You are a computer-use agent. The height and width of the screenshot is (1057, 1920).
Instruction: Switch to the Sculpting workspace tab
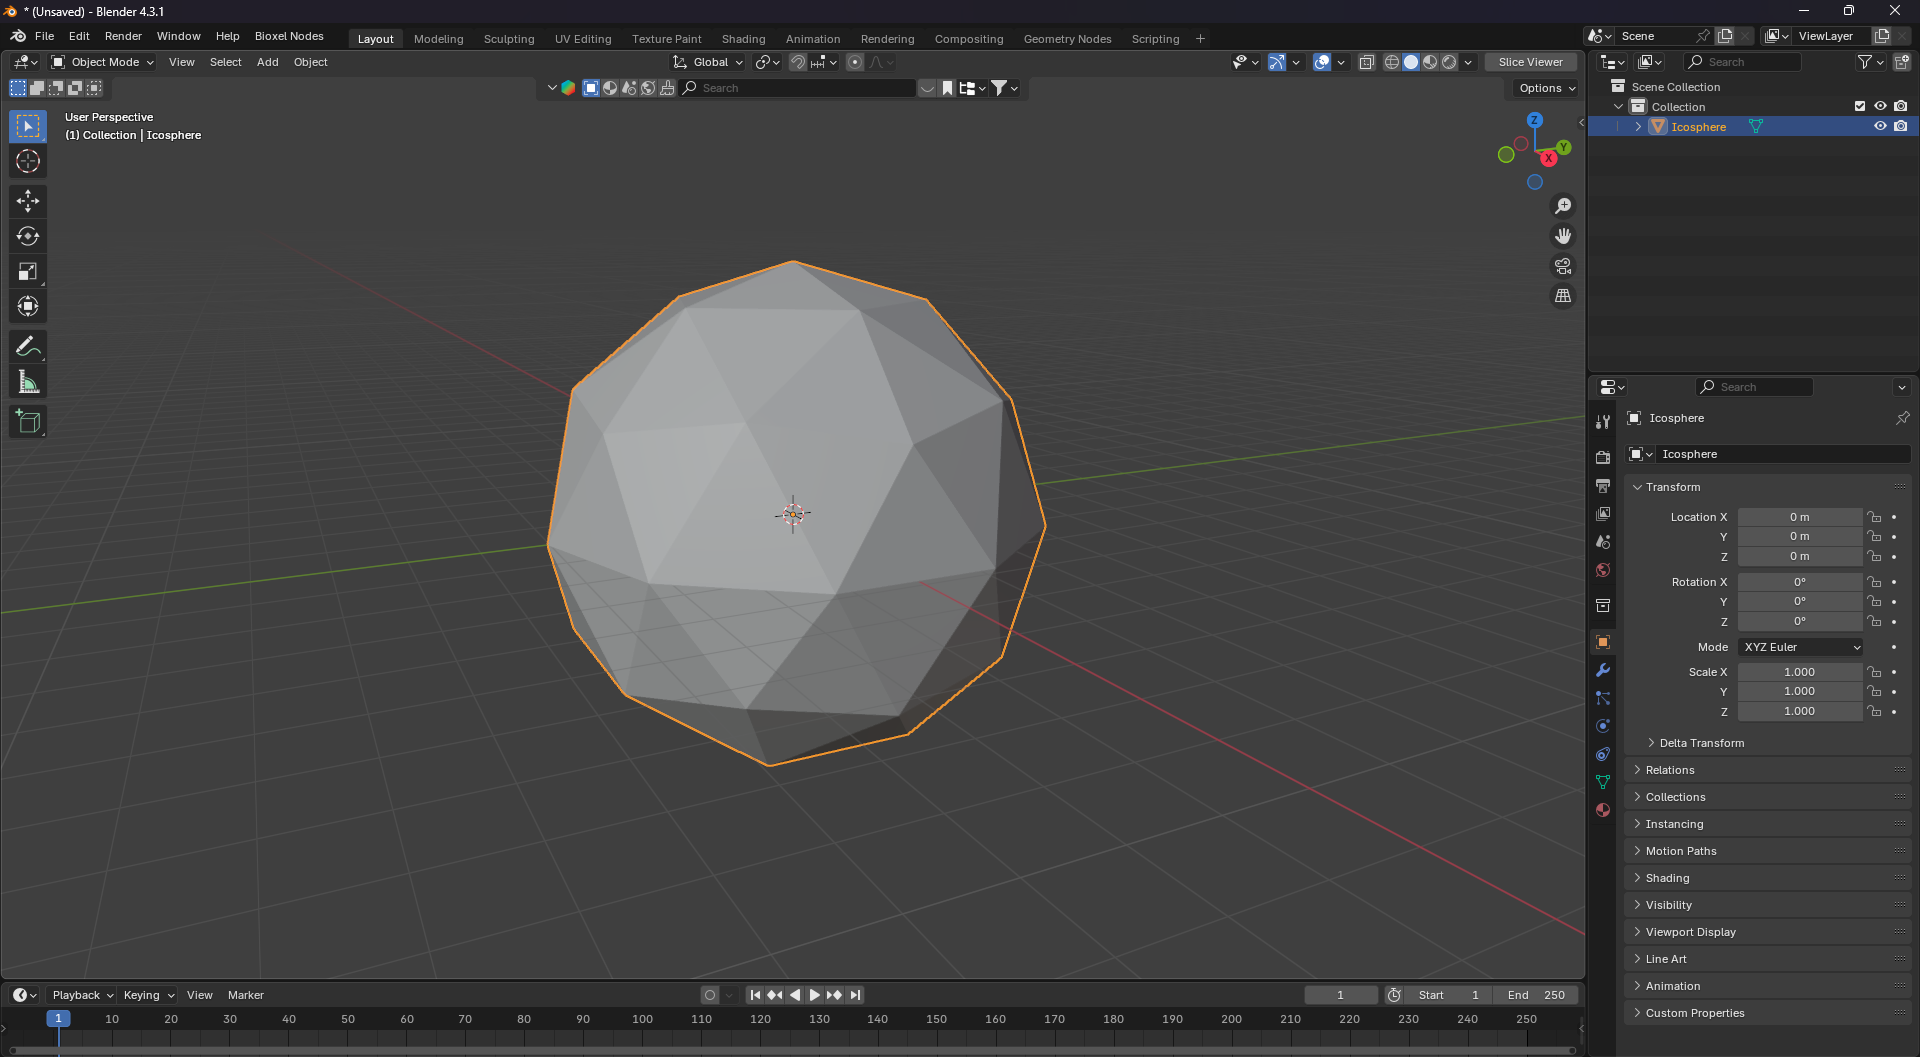[509, 39]
